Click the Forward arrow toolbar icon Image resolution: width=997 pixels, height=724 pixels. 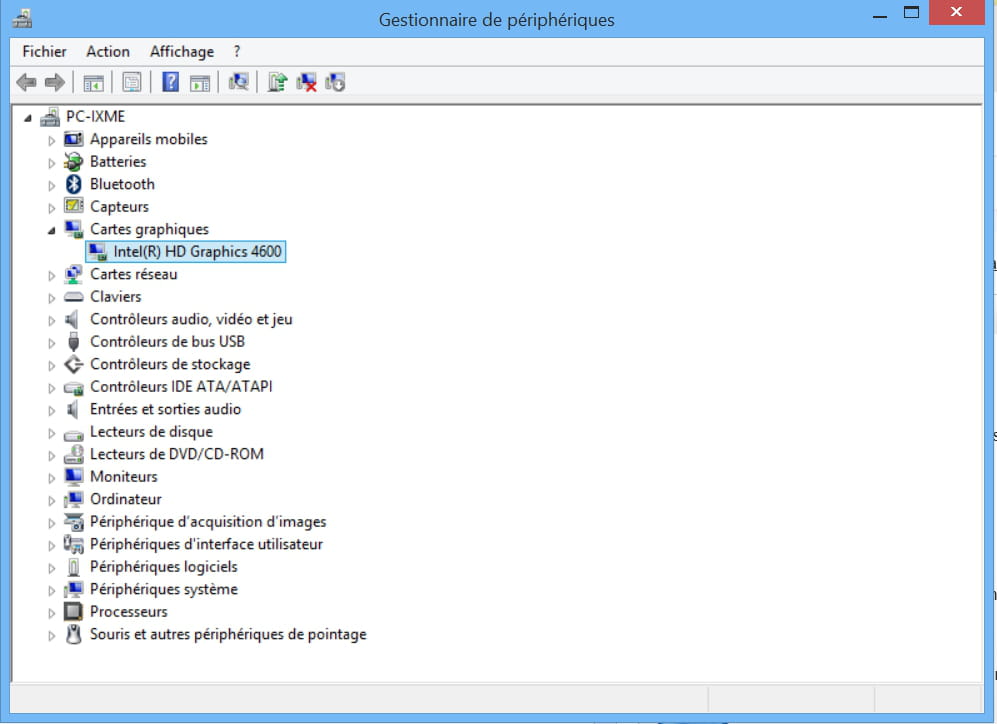point(55,82)
